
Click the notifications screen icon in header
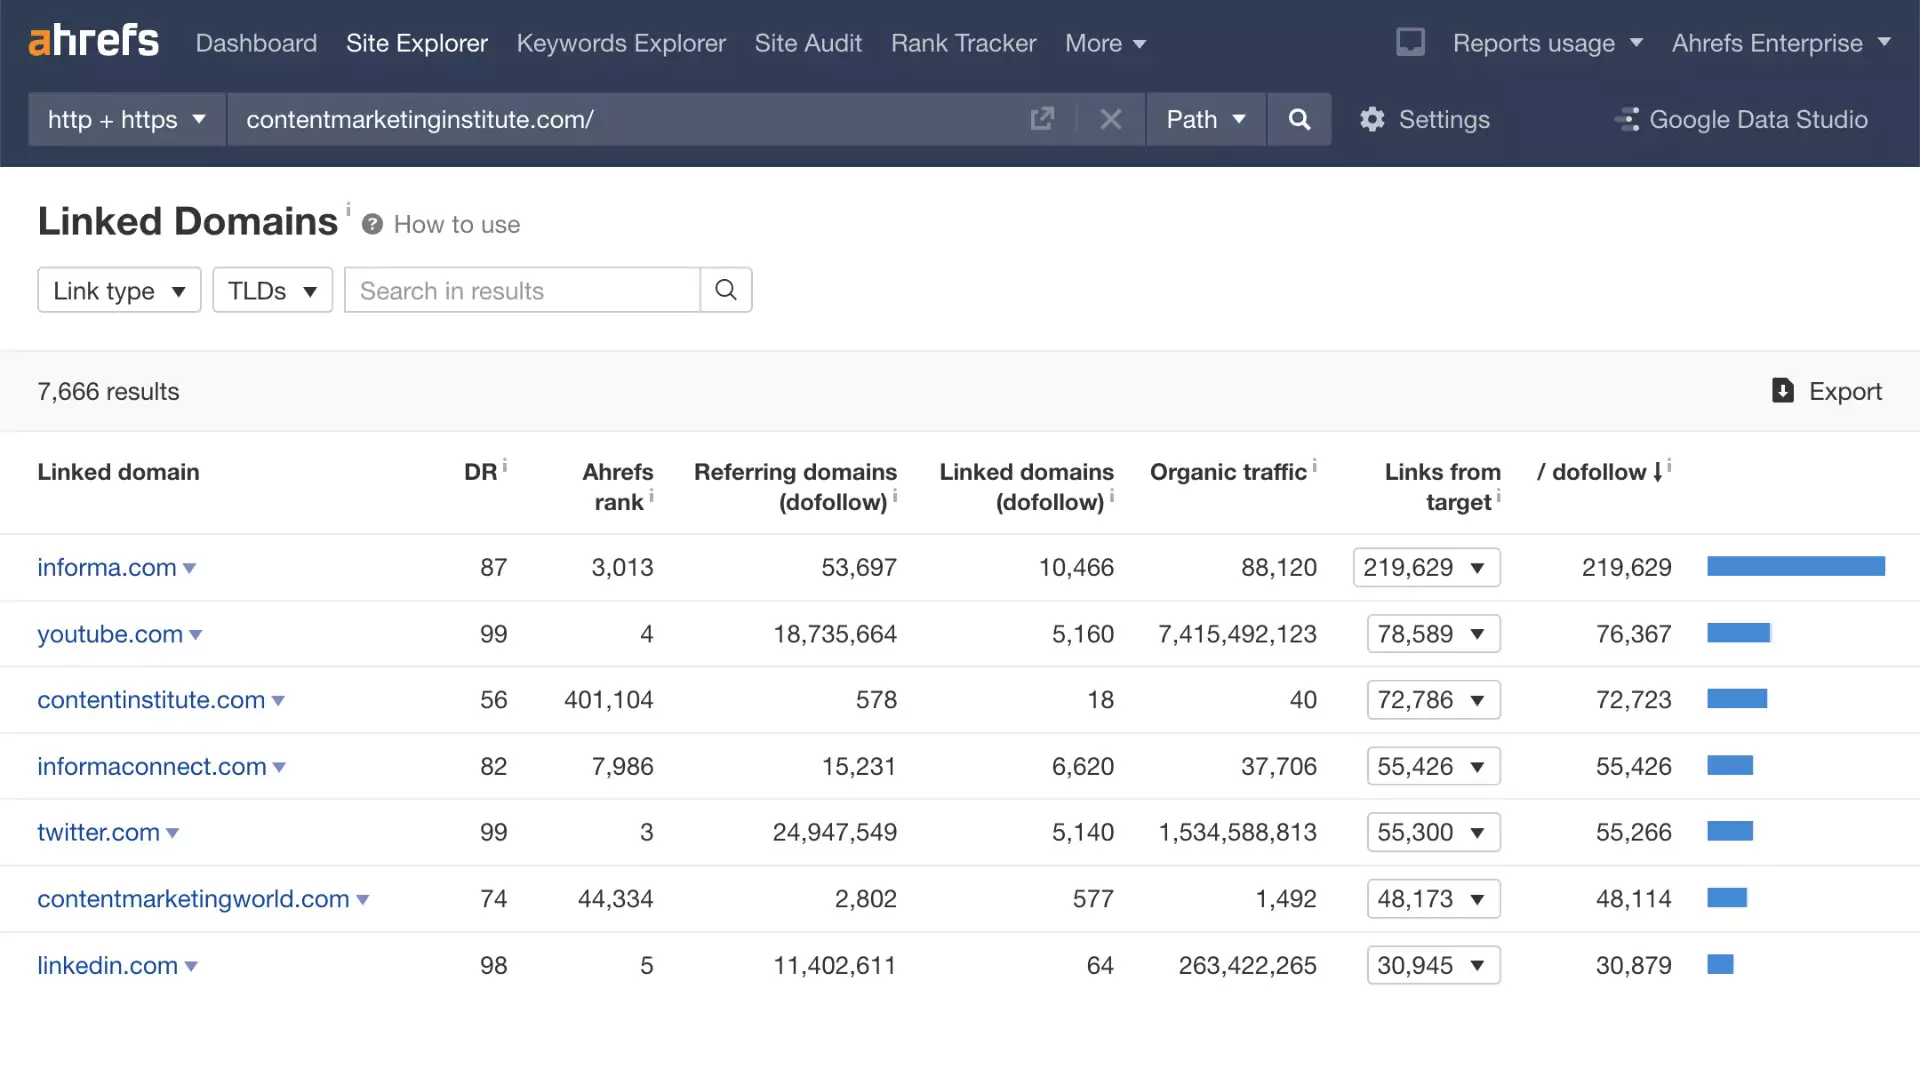(1410, 42)
